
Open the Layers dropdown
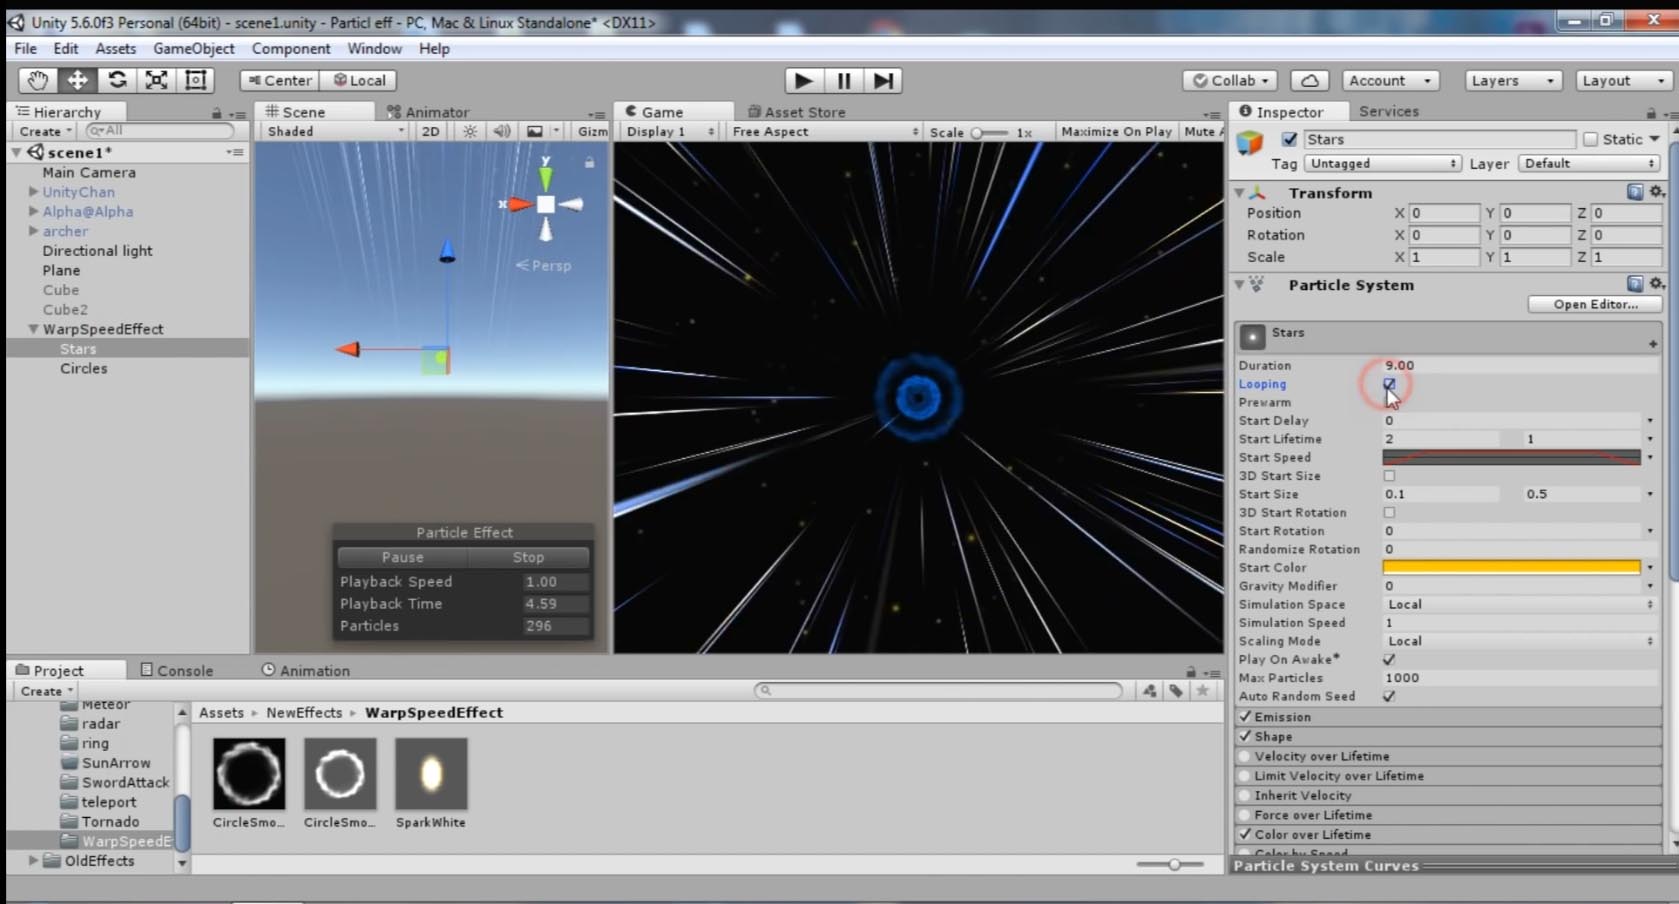click(x=1512, y=80)
